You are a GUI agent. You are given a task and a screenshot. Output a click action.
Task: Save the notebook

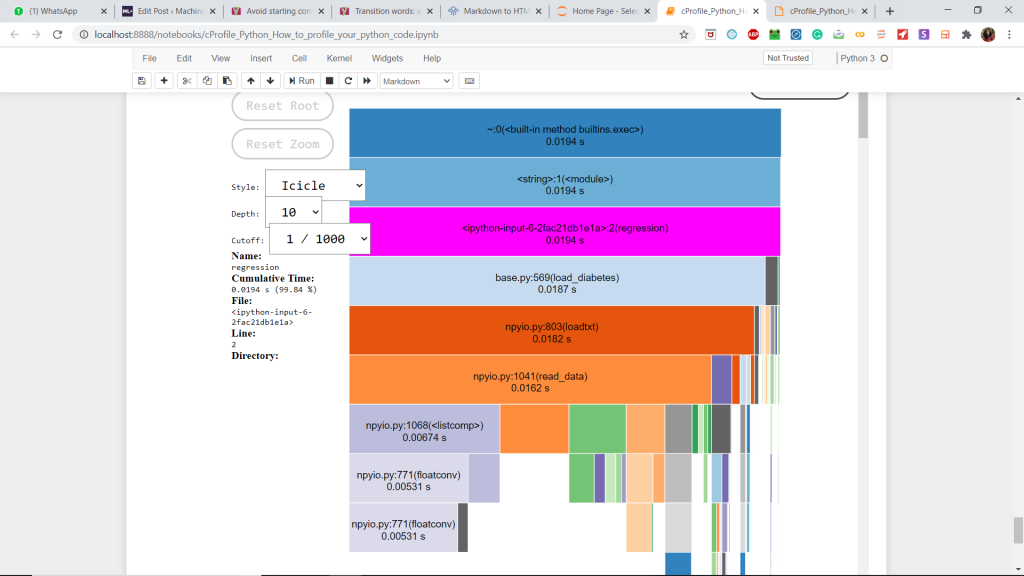141,80
